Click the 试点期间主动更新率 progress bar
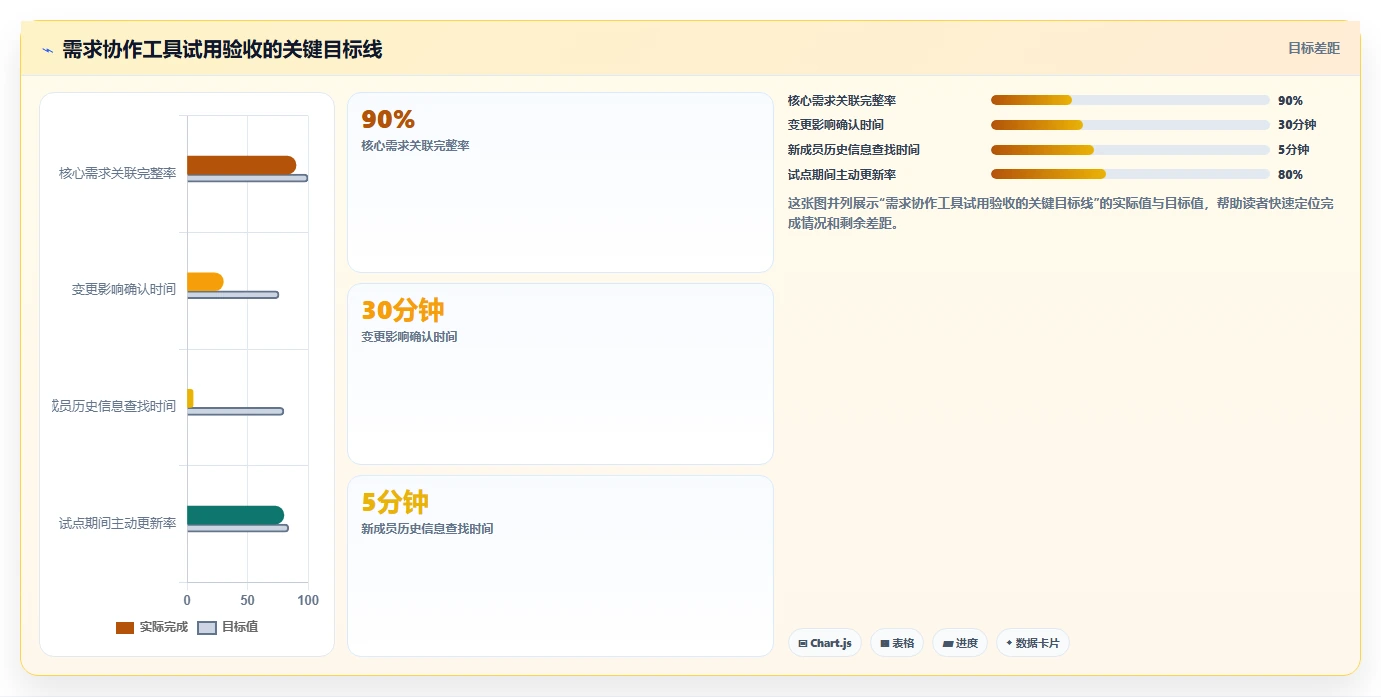This screenshot has width=1381, height=697. [1130, 174]
